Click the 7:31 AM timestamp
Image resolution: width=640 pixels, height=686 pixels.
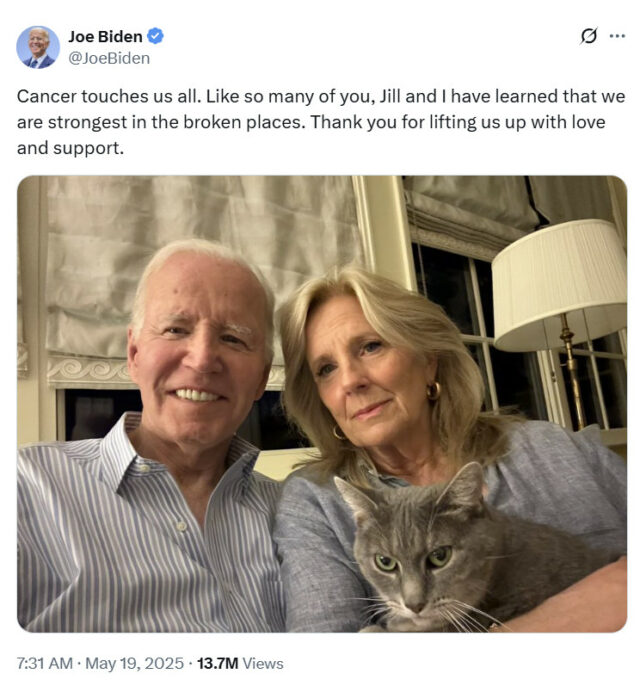45,663
